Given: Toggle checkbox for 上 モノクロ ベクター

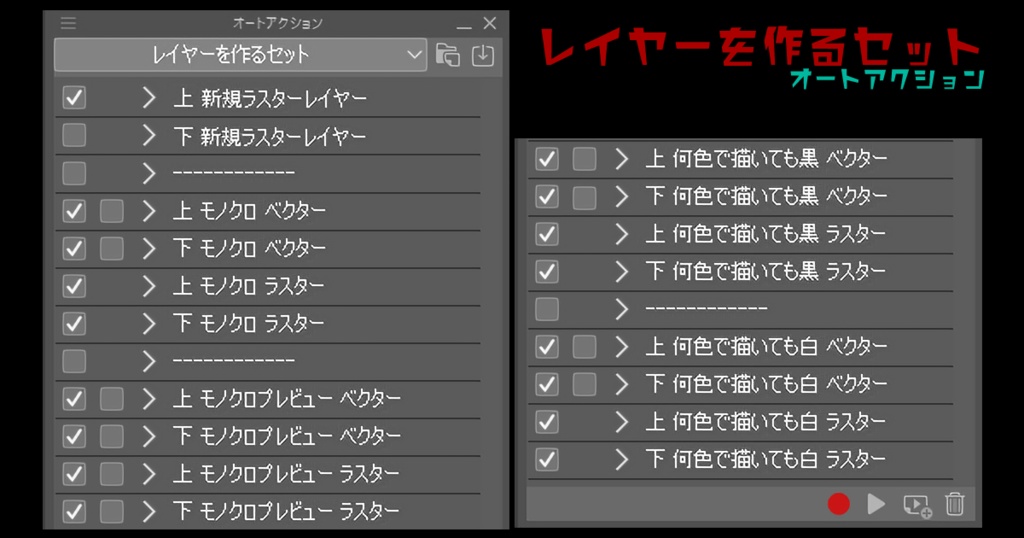Looking at the screenshot, I should coord(74,211).
